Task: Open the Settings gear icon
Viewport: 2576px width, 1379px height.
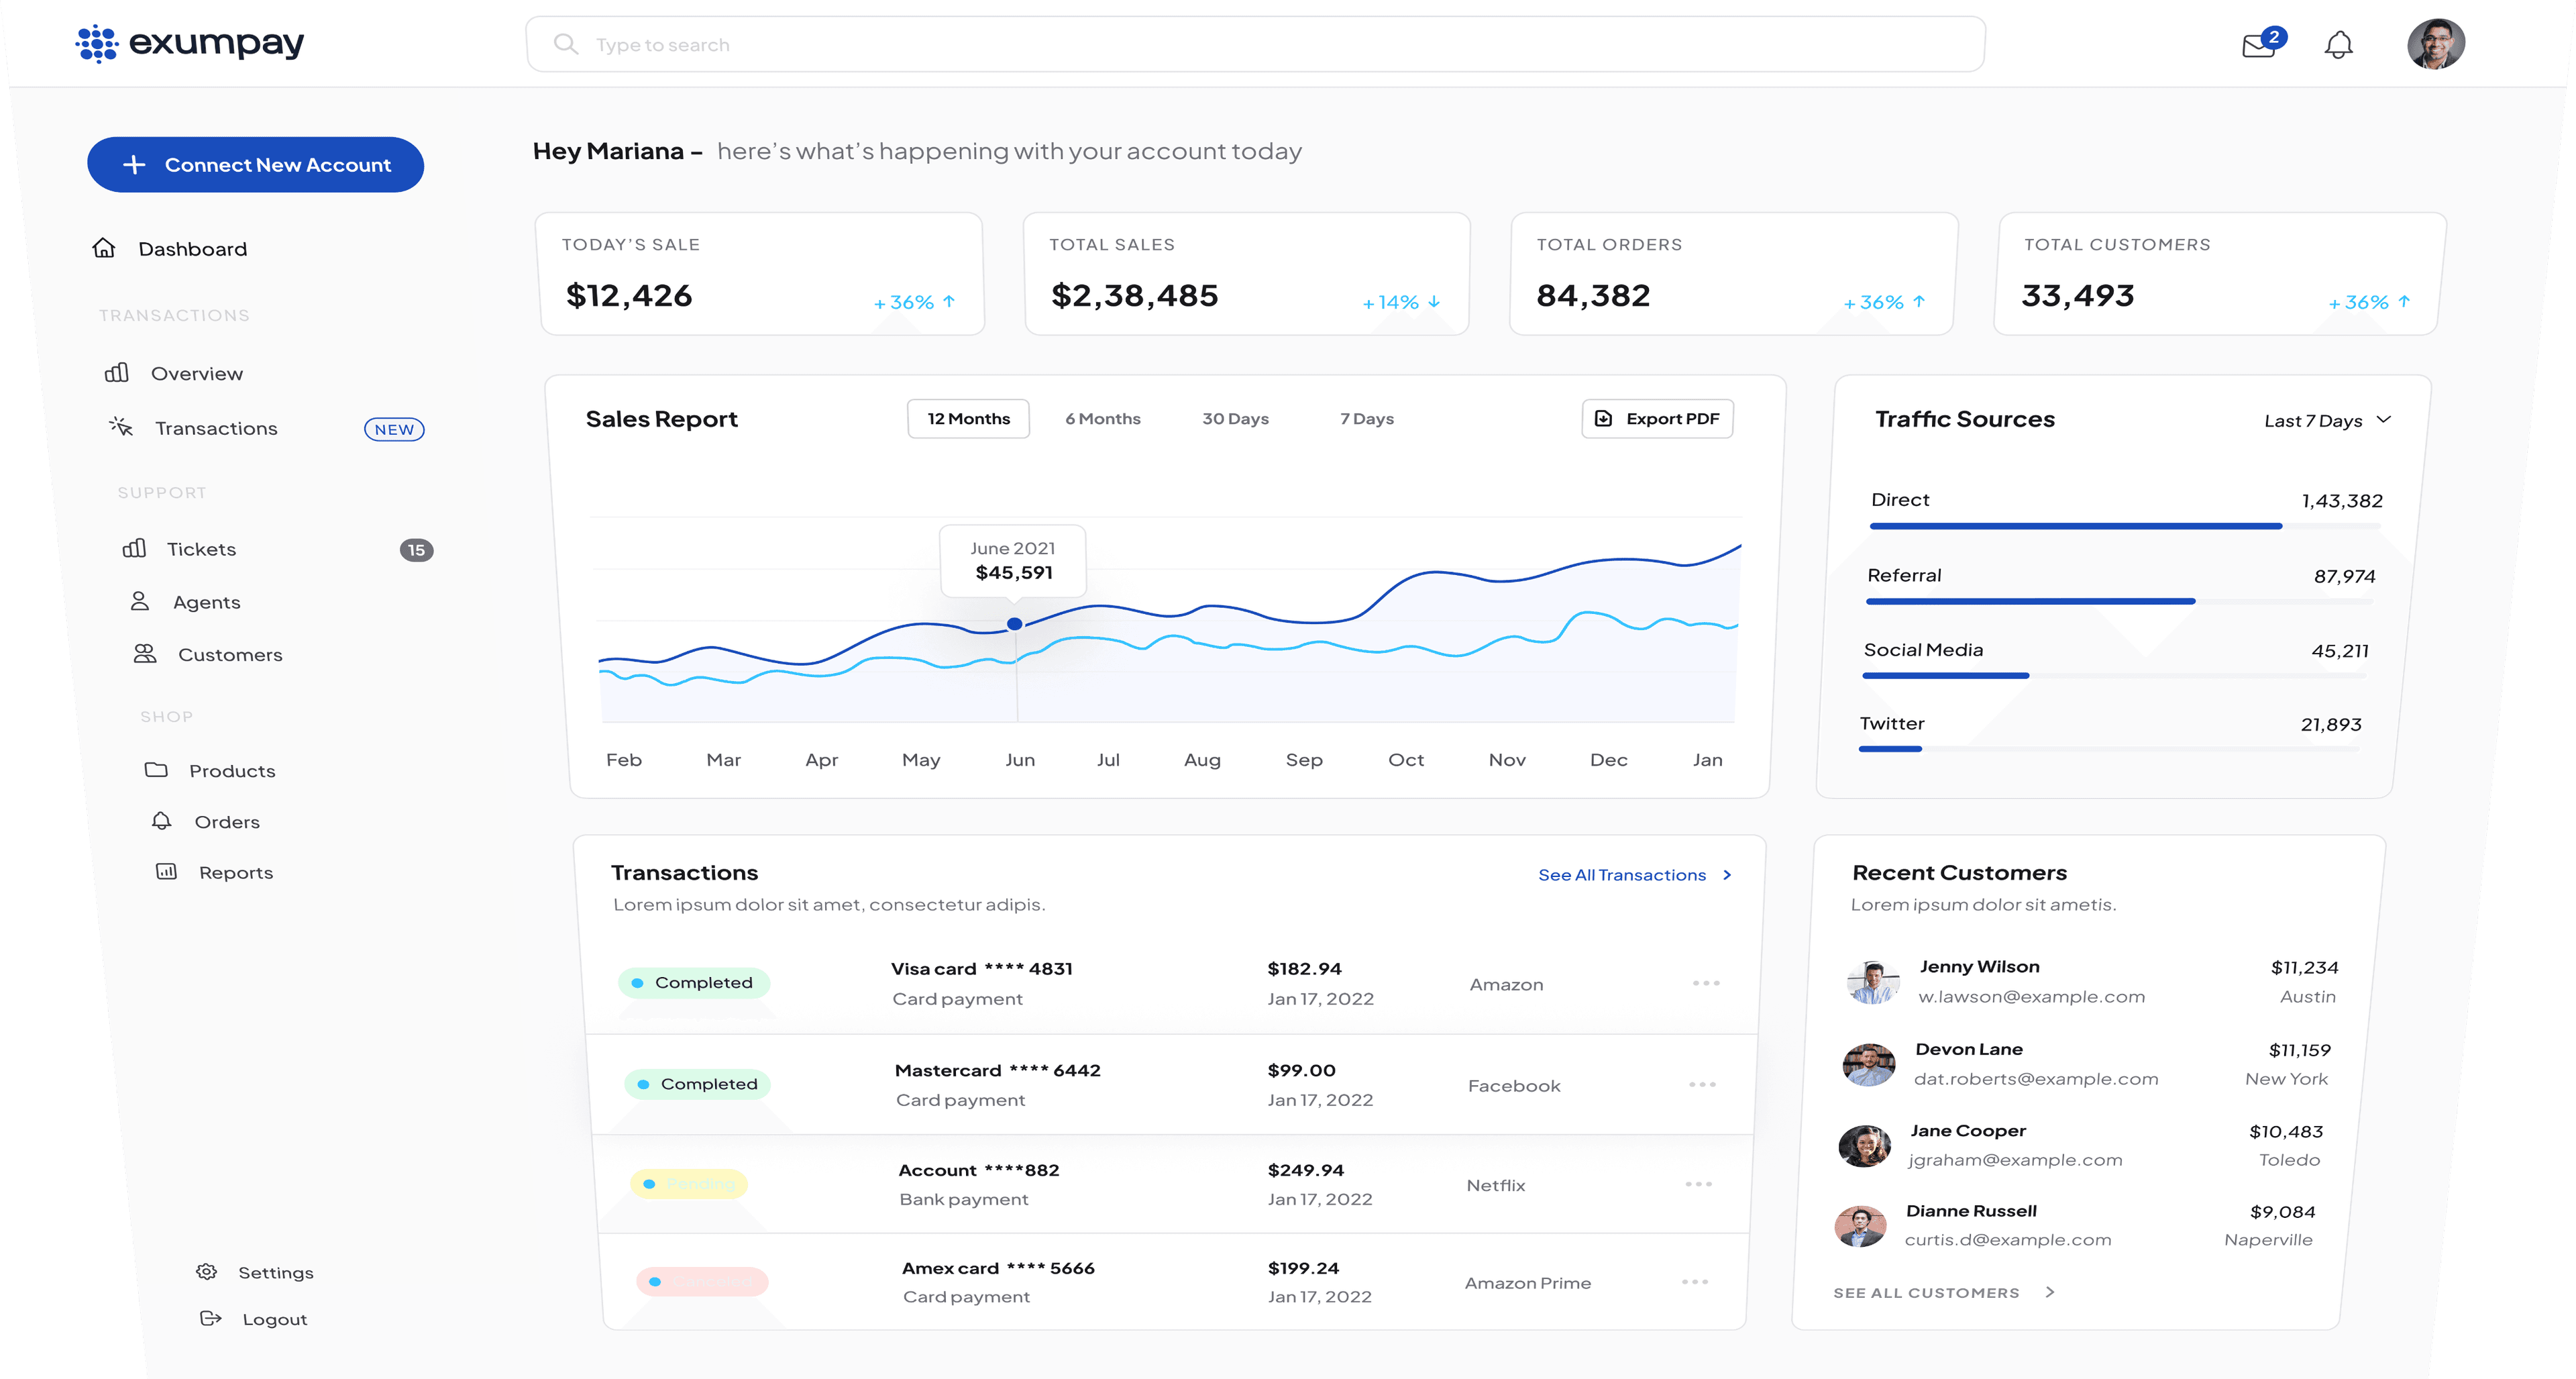Action: point(207,1271)
